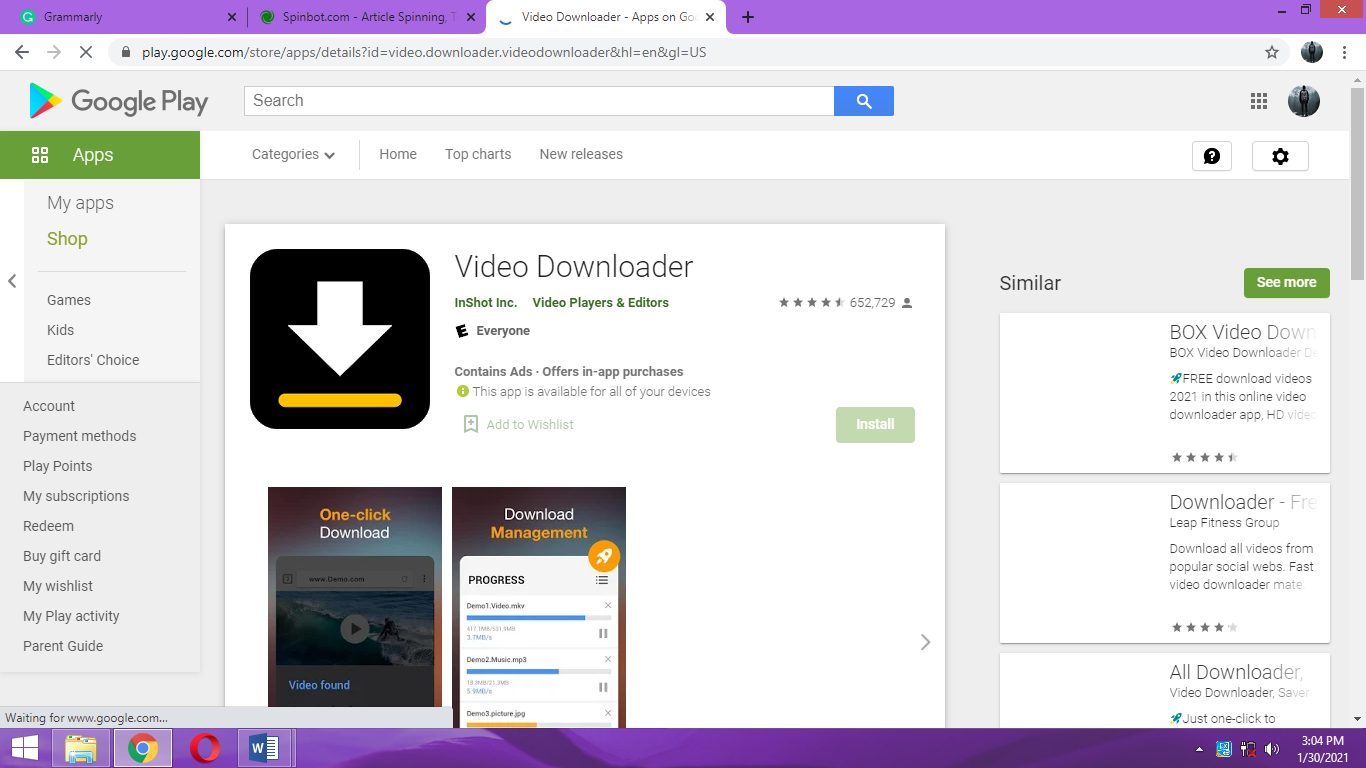This screenshot has width=1366, height=768.
Task: Click the Everyone content rating icon
Action: (462, 331)
